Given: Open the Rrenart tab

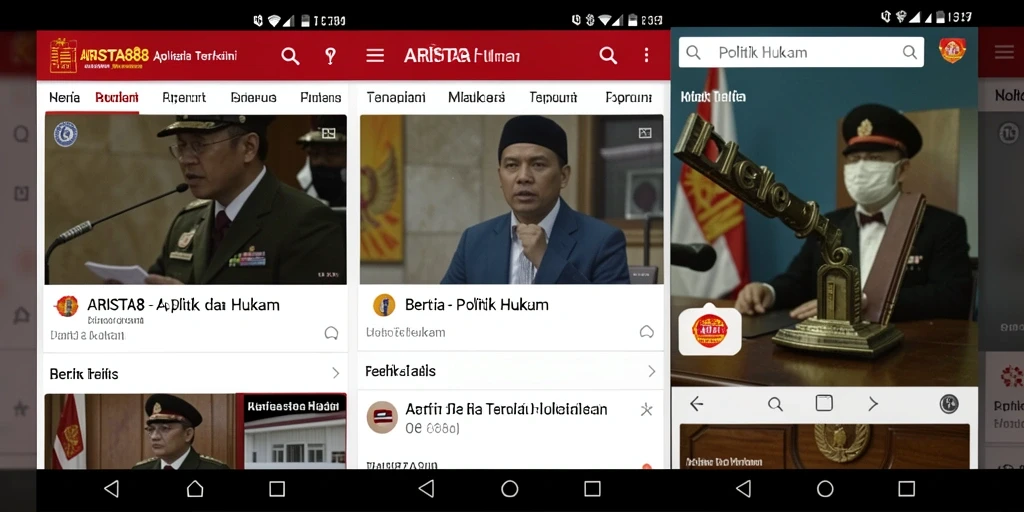Looking at the screenshot, I should coord(184,97).
